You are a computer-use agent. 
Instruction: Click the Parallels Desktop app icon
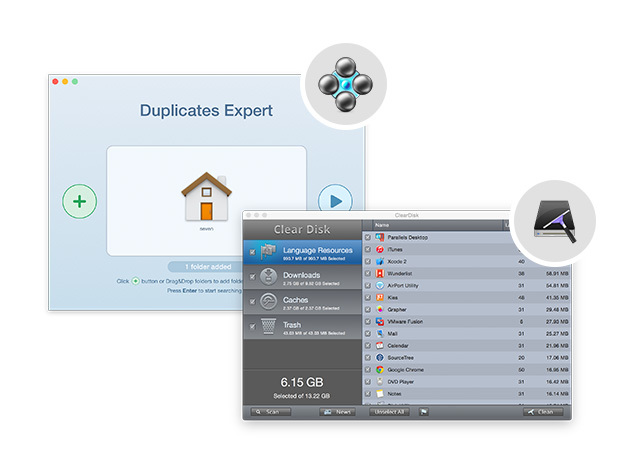(x=380, y=237)
